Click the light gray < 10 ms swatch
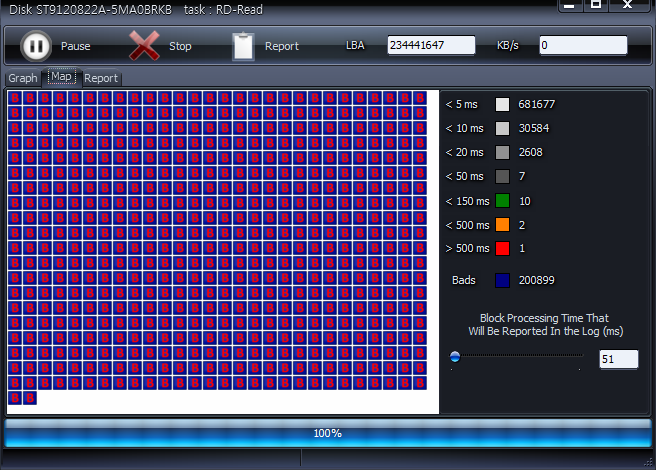The width and height of the screenshot is (656, 470). [503, 128]
